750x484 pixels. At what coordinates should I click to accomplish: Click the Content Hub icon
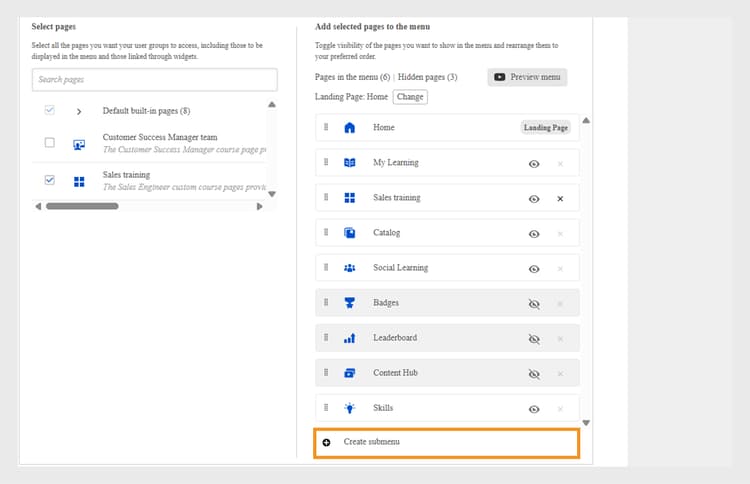tap(349, 373)
